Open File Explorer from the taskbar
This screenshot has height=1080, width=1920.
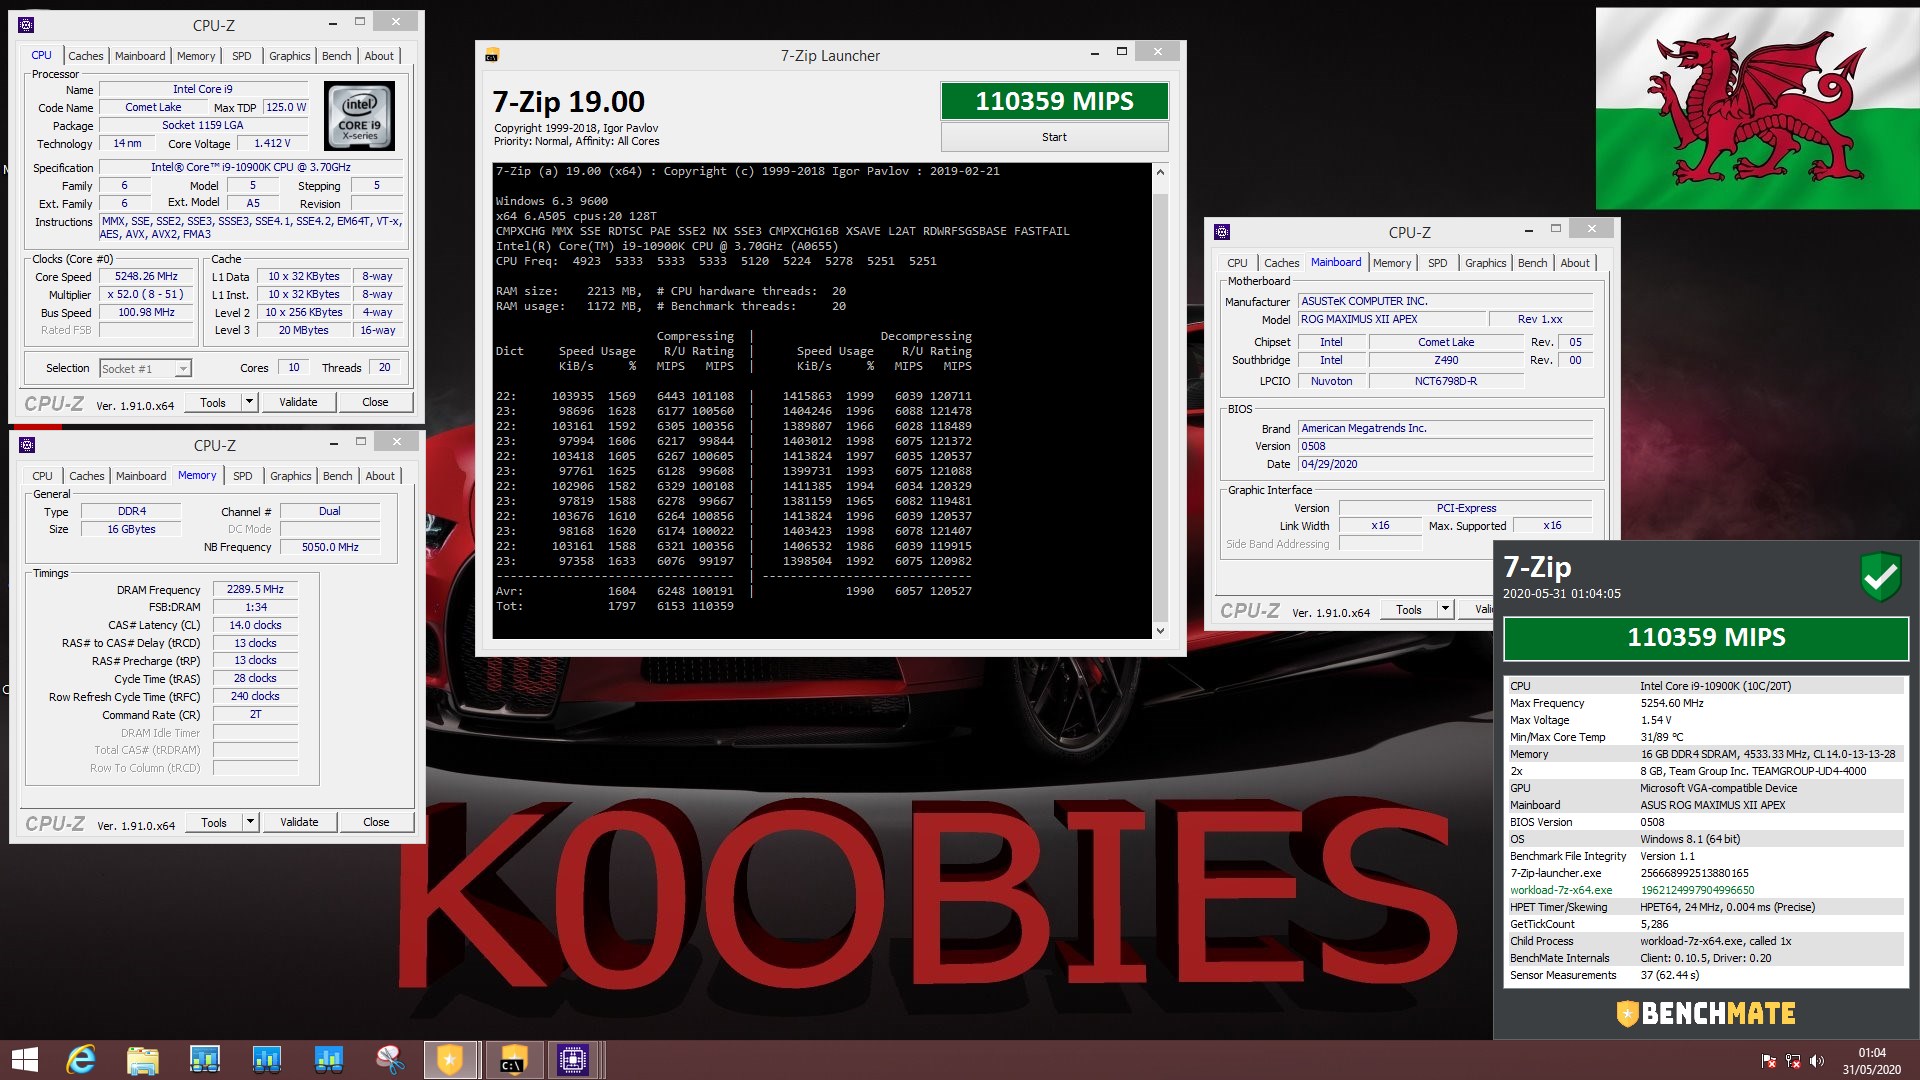143,1060
